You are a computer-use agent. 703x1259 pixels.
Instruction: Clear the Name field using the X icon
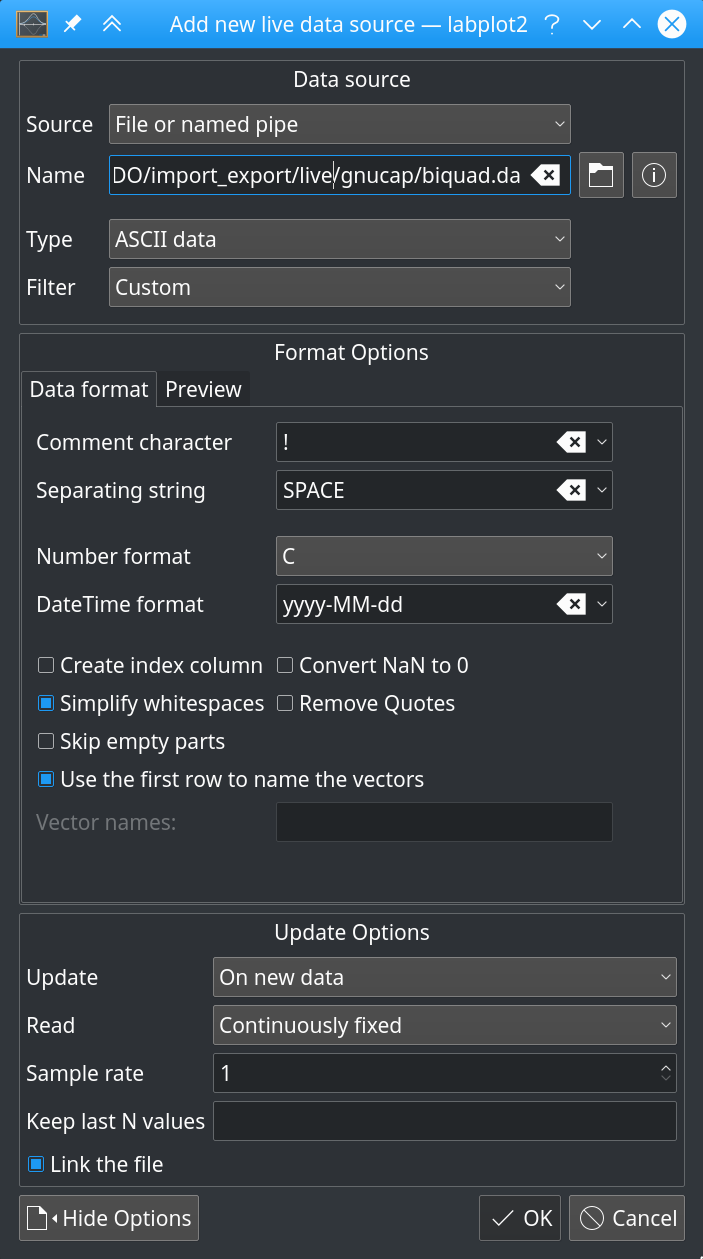coord(546,175)
